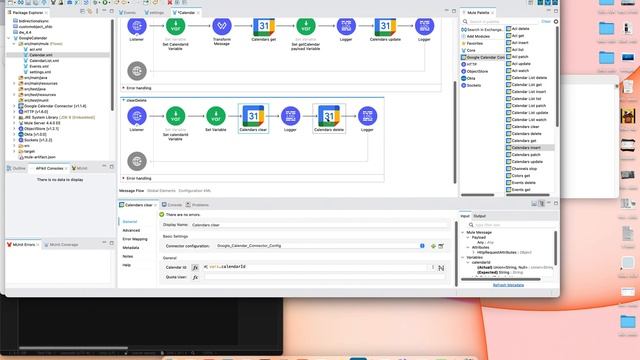Click the Display Name input field
The image size is (640, 360).
pyautogui.click(x=319, y=225)
